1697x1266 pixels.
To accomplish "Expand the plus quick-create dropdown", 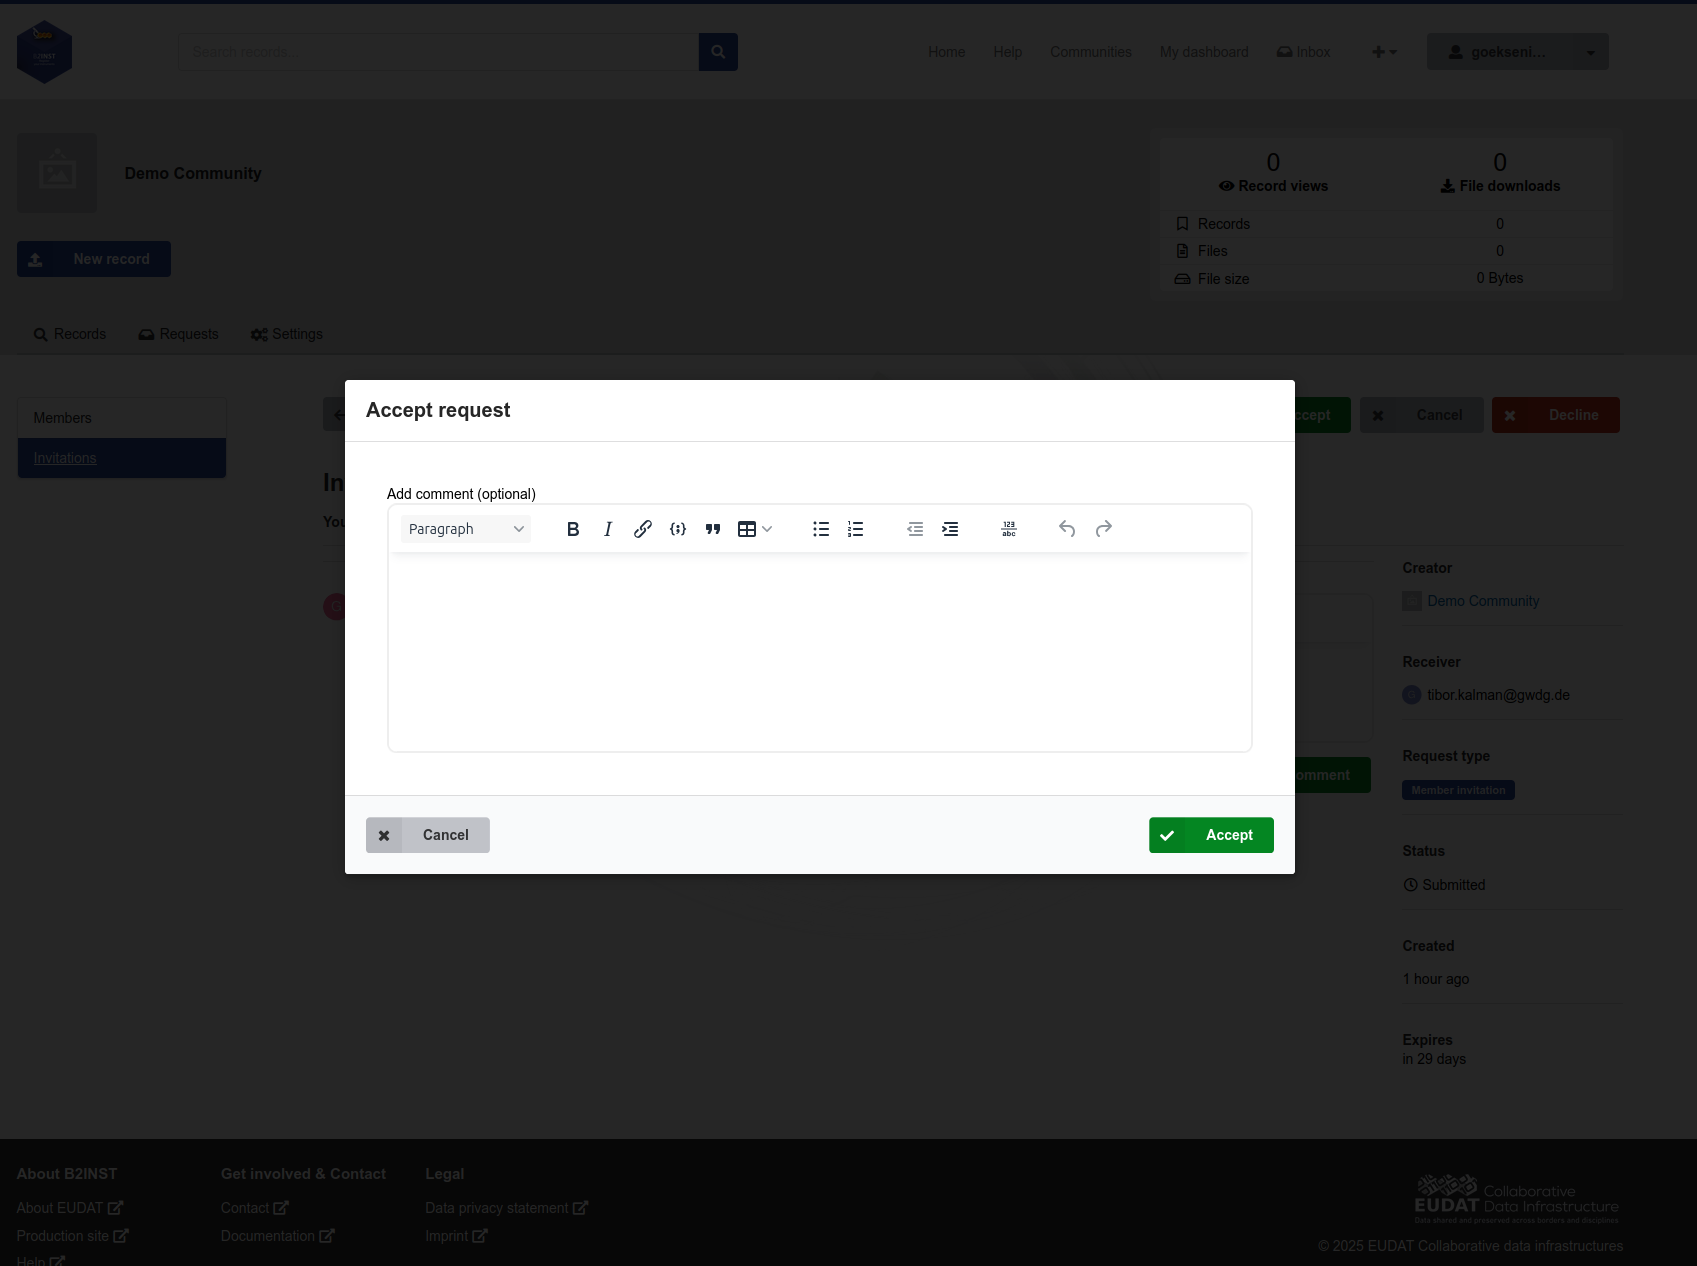I will point(1384,52).
